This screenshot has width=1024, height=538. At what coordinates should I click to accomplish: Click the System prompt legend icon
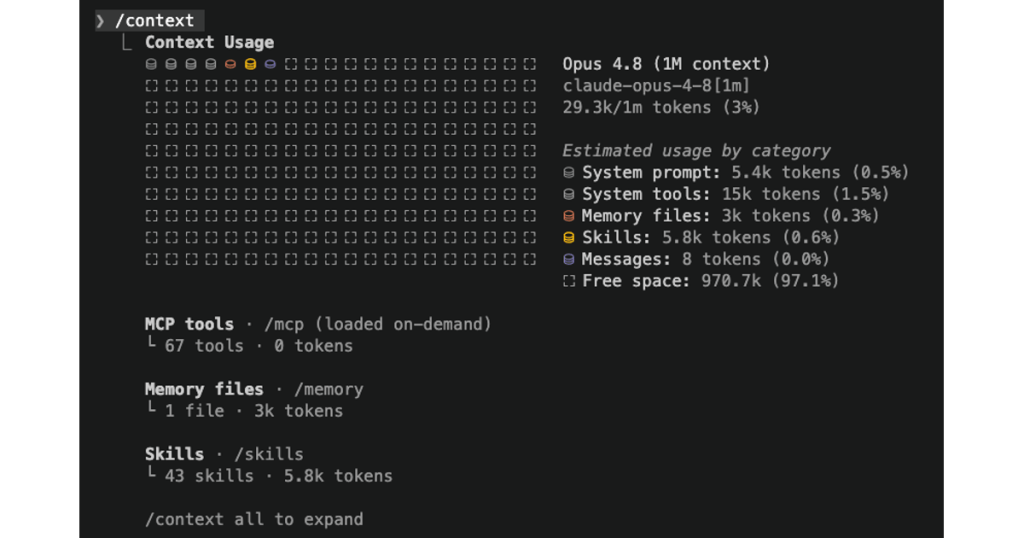pyautogui.click(x=569, y=172)
